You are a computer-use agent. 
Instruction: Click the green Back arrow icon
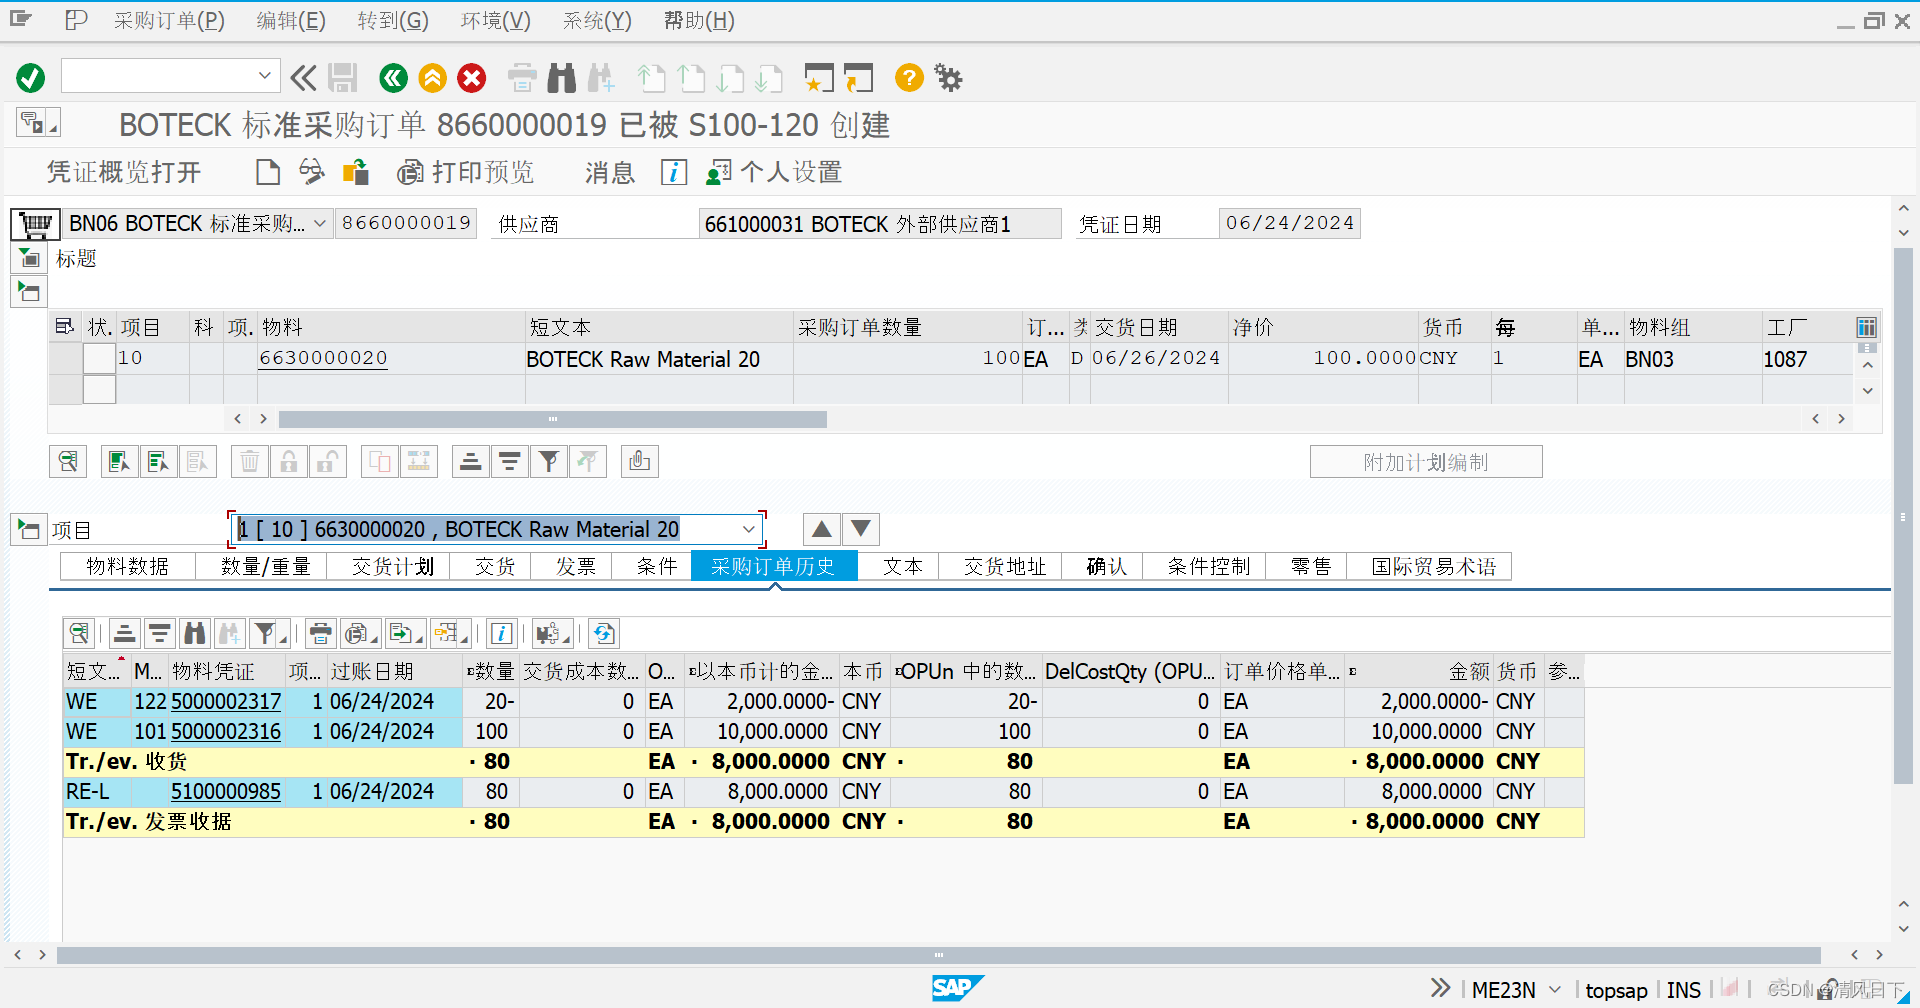coord(393,78)
